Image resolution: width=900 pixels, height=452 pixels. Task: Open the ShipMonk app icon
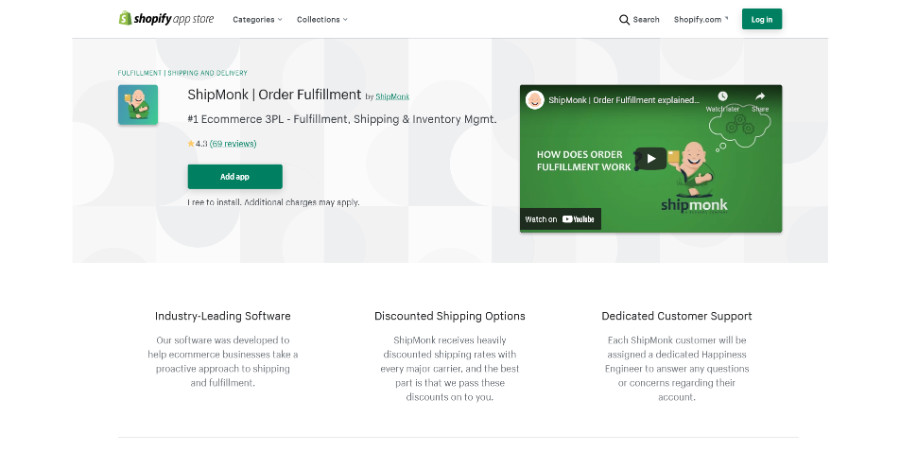[138, 105]
